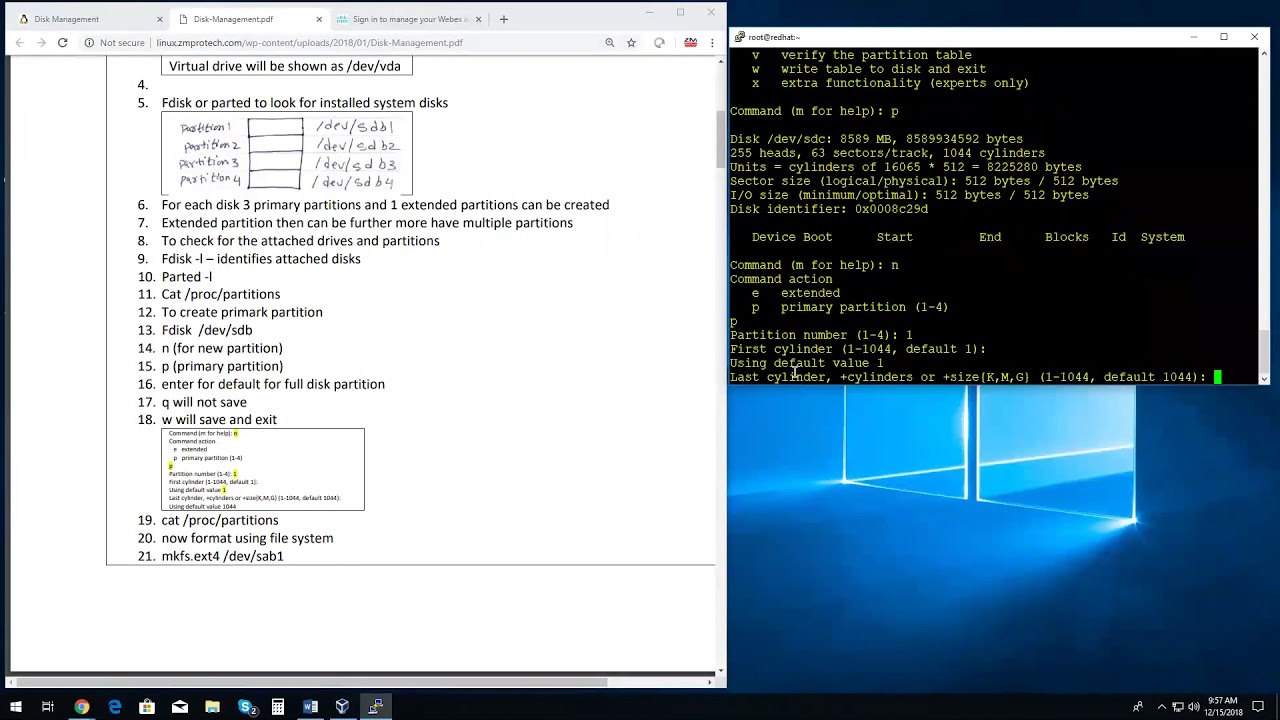The height and width of the screenshot is (720, 1280).
Task: Click the ZM extension icon in Chrome
Action: tap(690, 43)
